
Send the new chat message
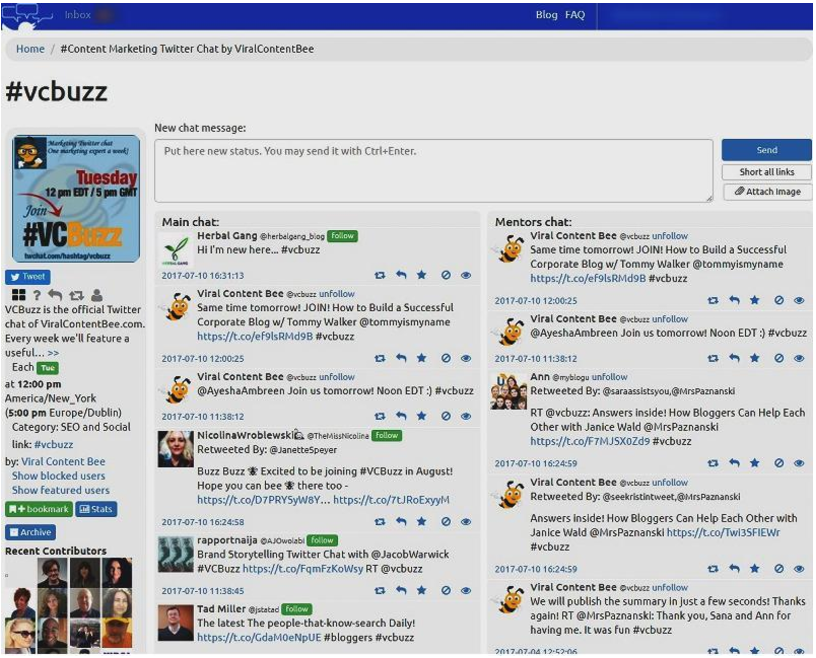tap(767, 150)
